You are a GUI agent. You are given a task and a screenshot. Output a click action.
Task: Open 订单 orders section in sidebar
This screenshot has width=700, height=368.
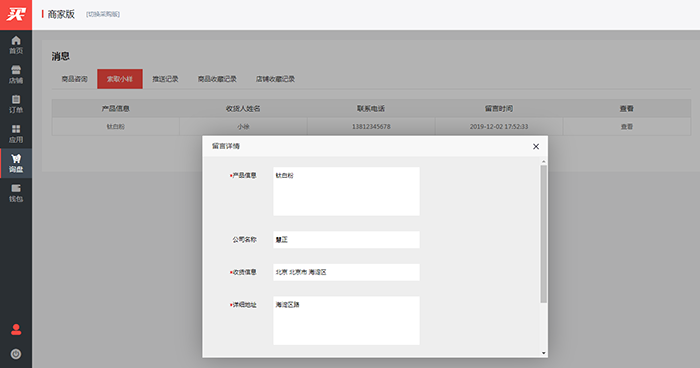click(x=16, y=104)
